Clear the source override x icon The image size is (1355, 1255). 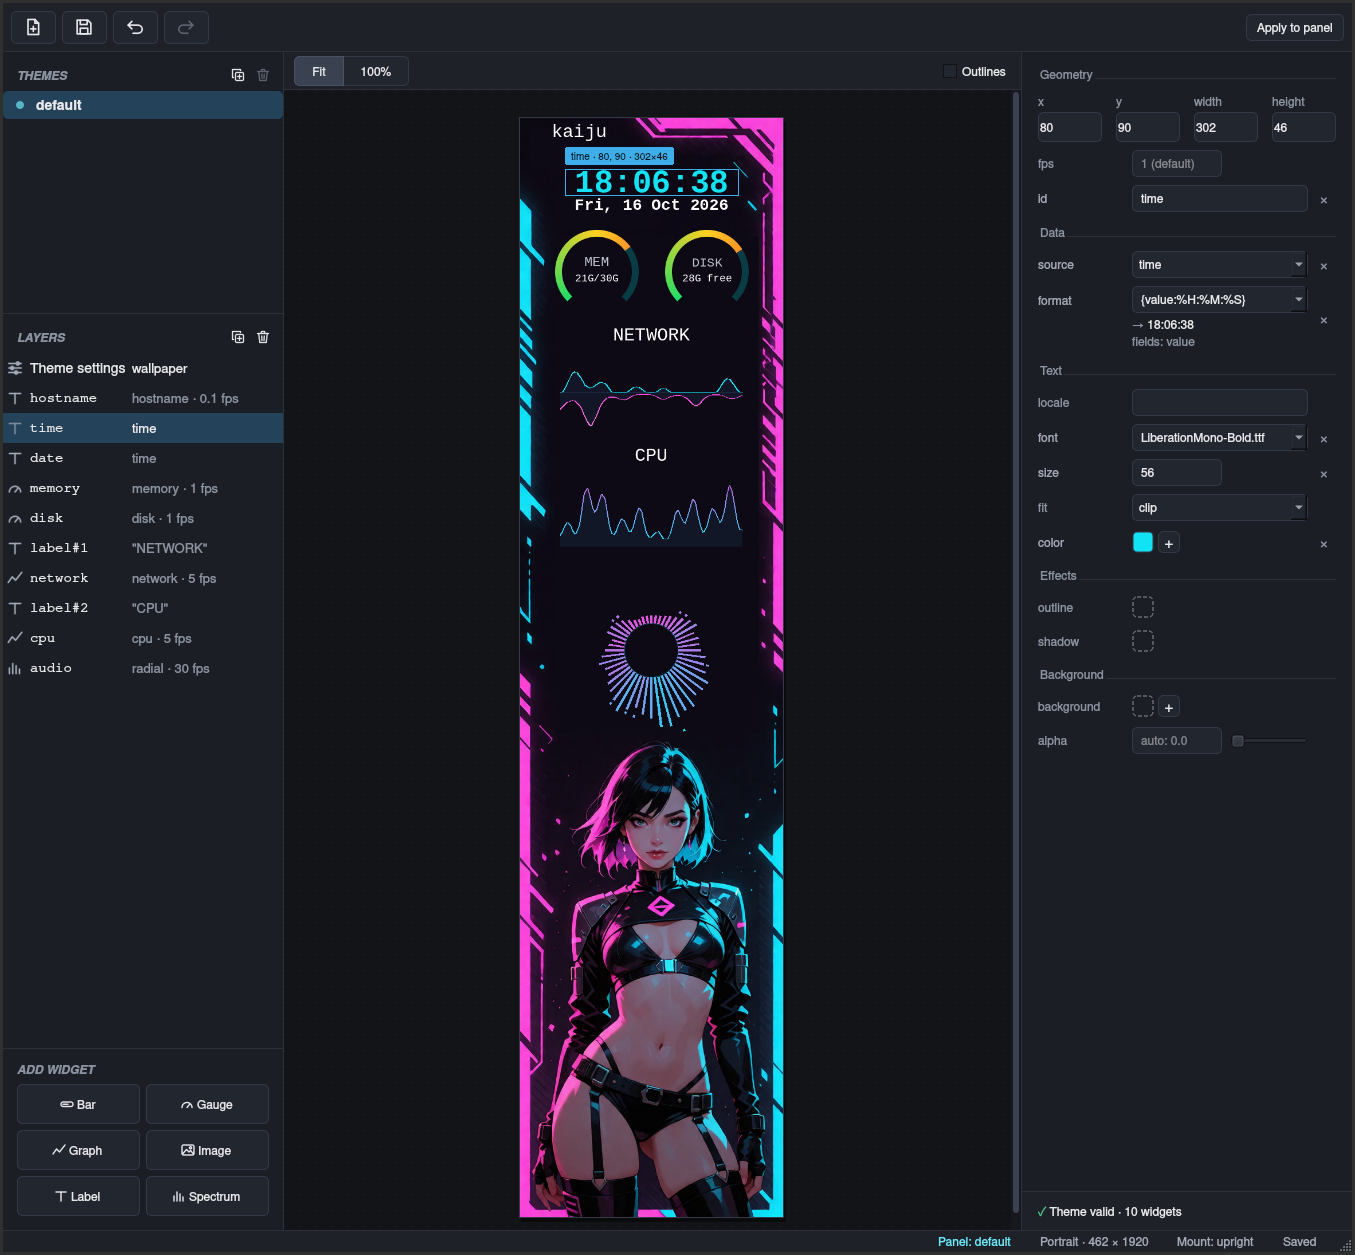pos(1324,266)
